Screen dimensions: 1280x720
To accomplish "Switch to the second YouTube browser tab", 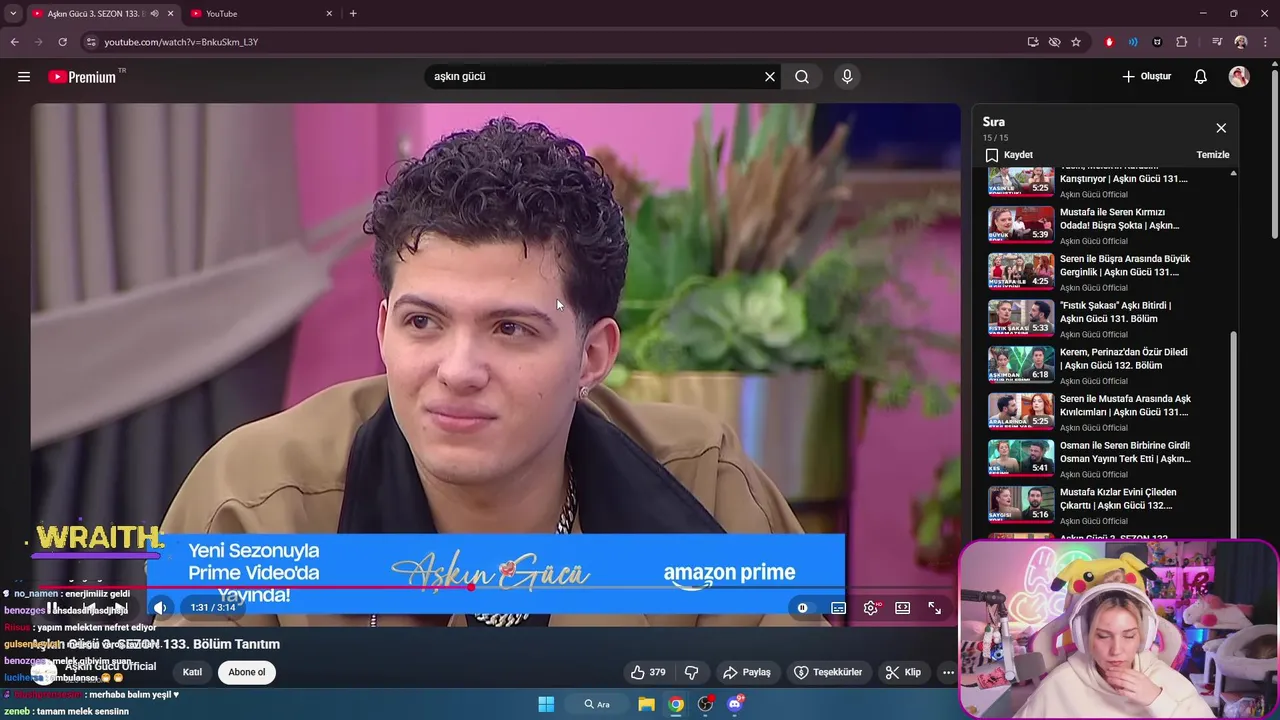I will tap(260, 14).
